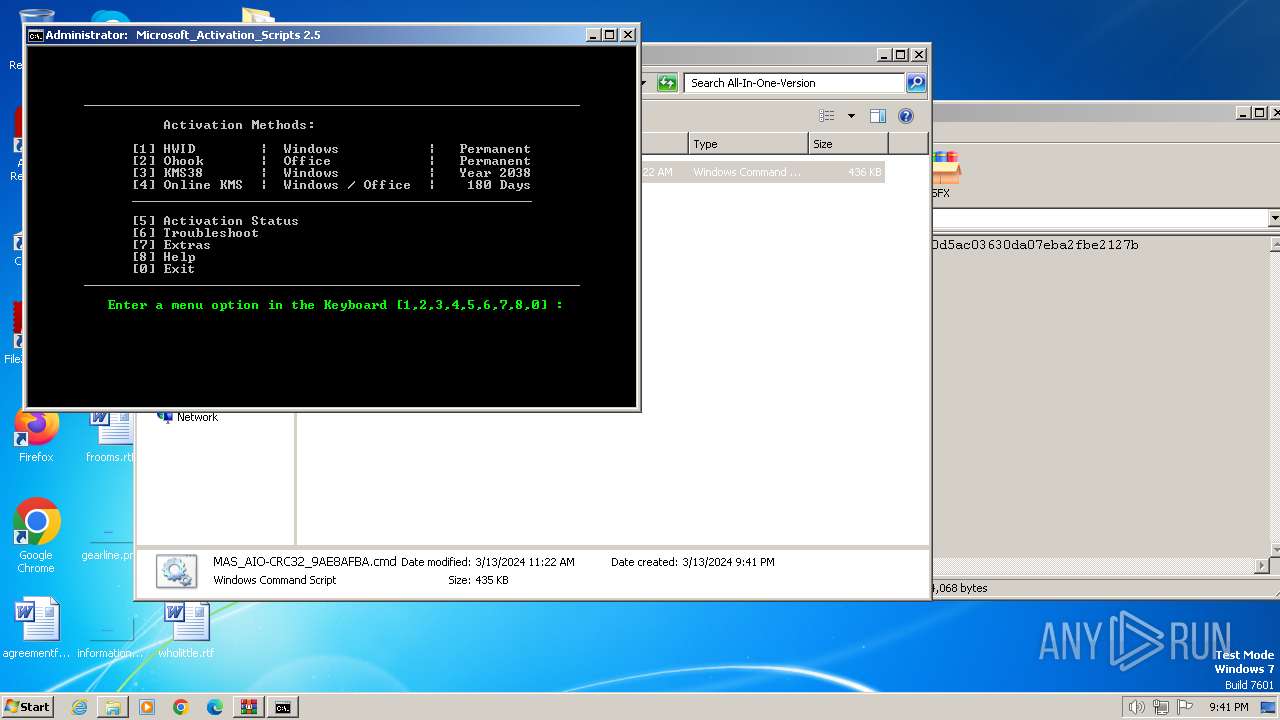Launch Chrome from the taskbar
The image size is (1280, 720).
click(181, 707)
